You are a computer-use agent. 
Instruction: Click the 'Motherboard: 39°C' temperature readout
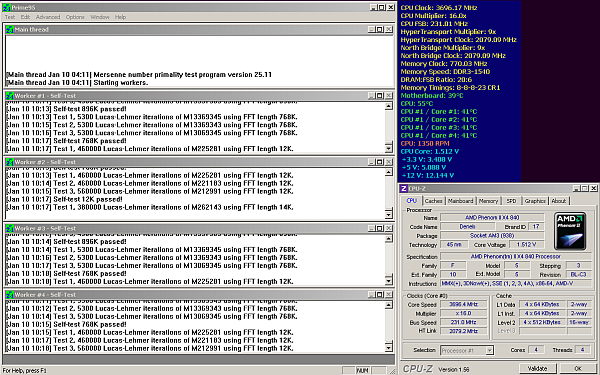432,96
